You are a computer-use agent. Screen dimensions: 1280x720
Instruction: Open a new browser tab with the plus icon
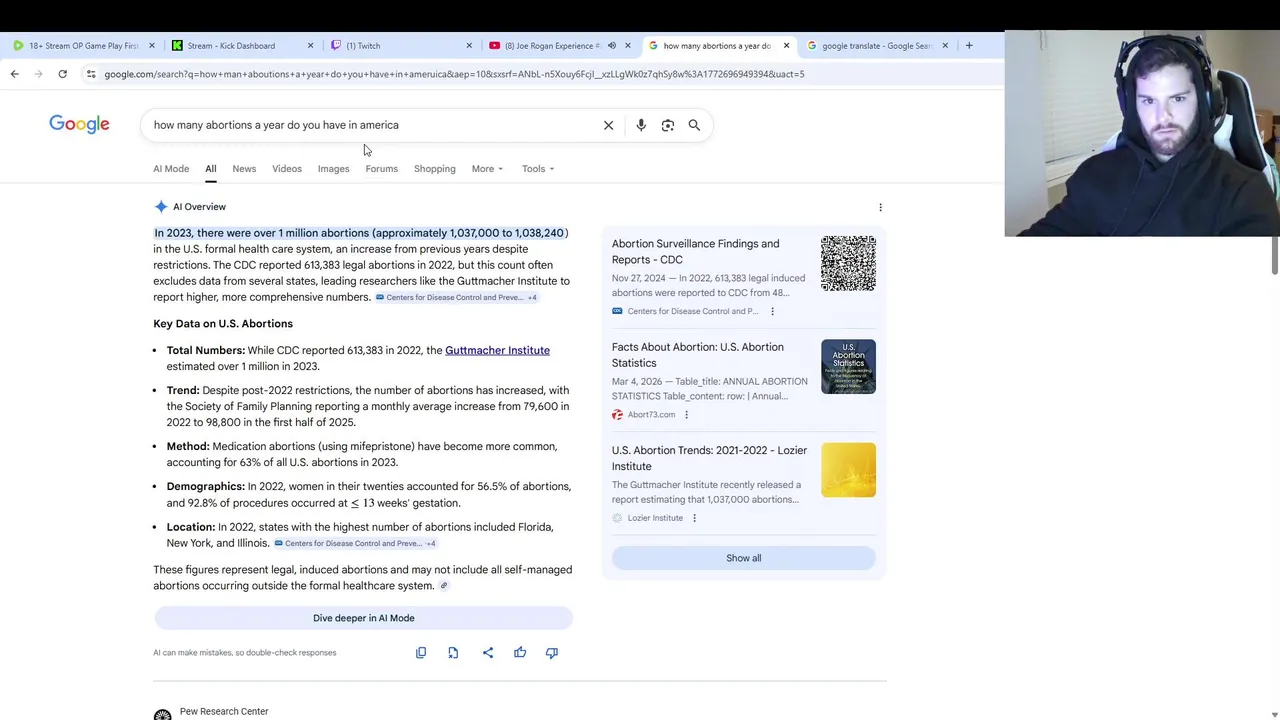point(969,45)
